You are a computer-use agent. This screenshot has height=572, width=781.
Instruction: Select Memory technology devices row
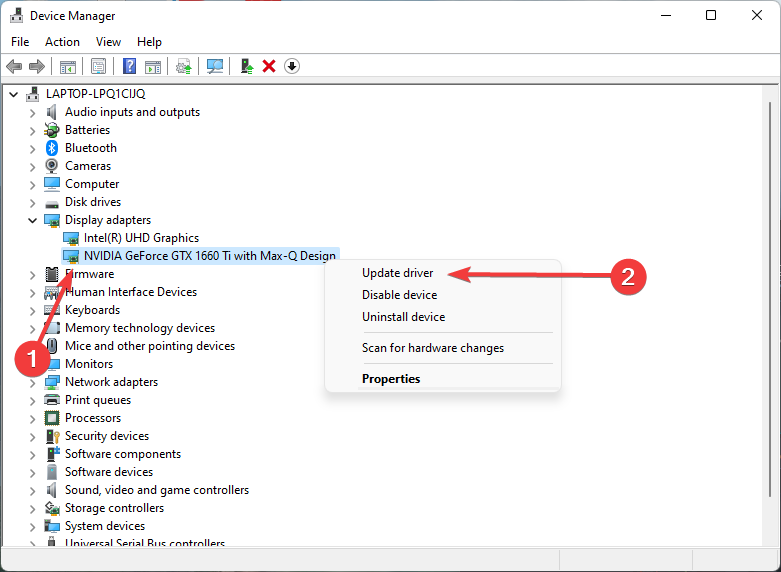tap(140, 328)
